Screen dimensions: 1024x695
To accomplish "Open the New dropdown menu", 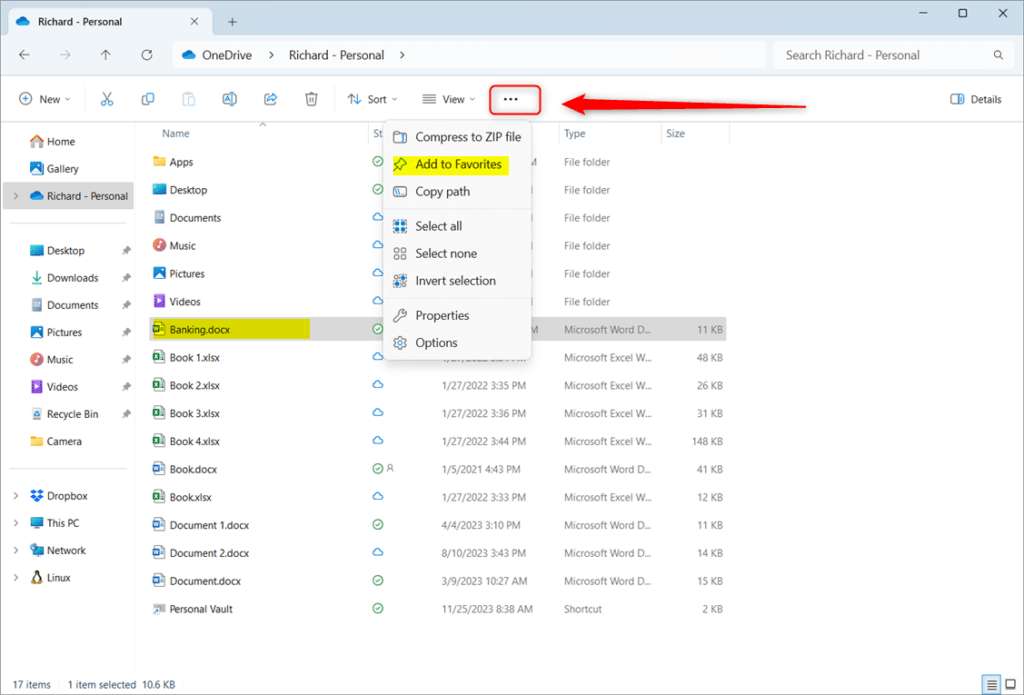I will (44, 99).
